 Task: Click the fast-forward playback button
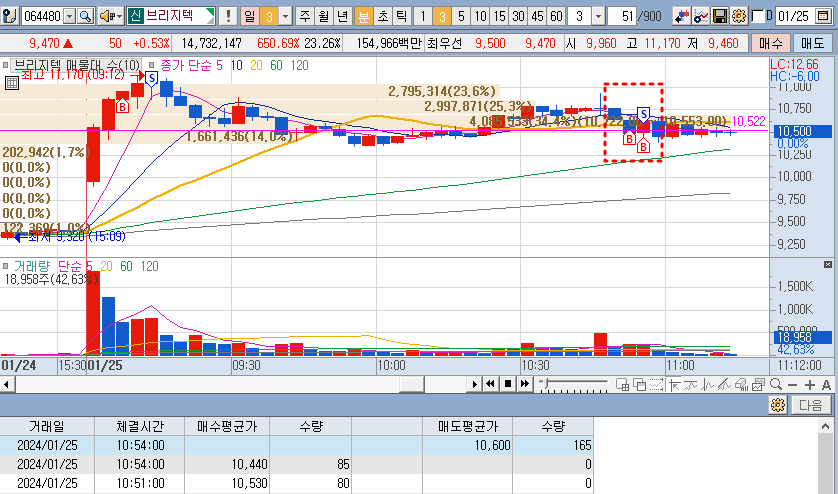coord(525,384)
